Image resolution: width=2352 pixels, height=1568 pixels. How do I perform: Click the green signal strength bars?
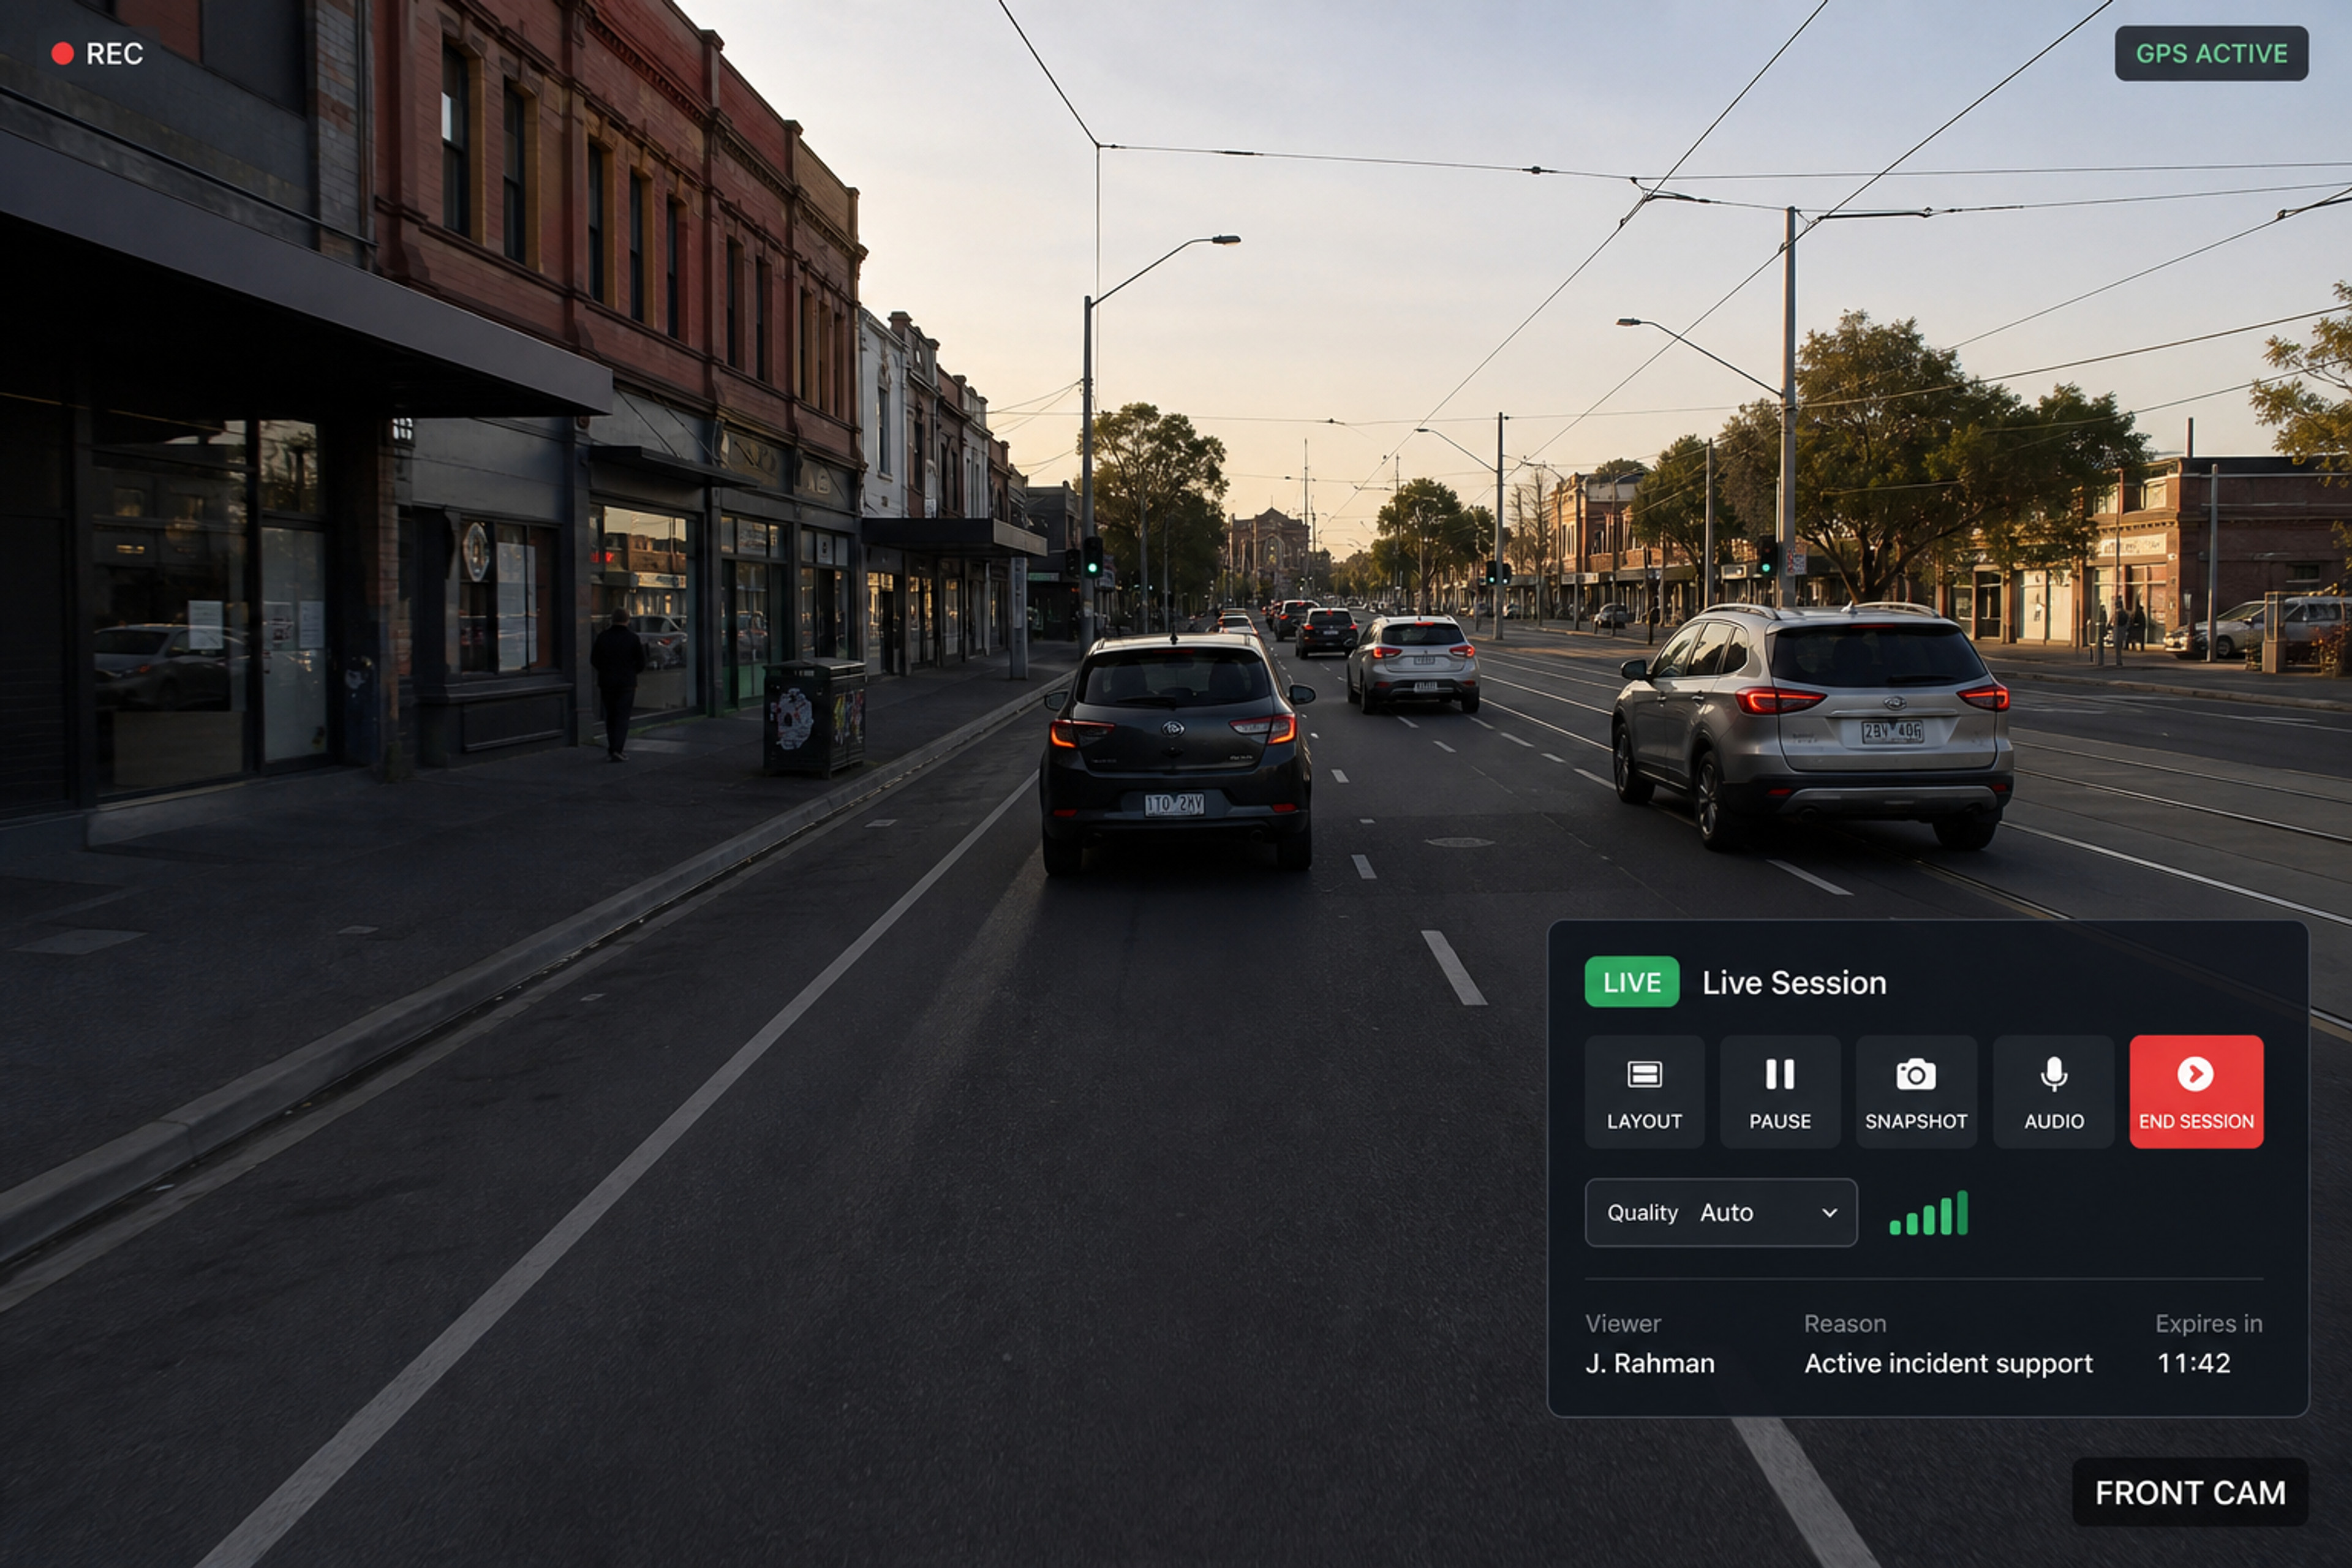point(1928,1213)
